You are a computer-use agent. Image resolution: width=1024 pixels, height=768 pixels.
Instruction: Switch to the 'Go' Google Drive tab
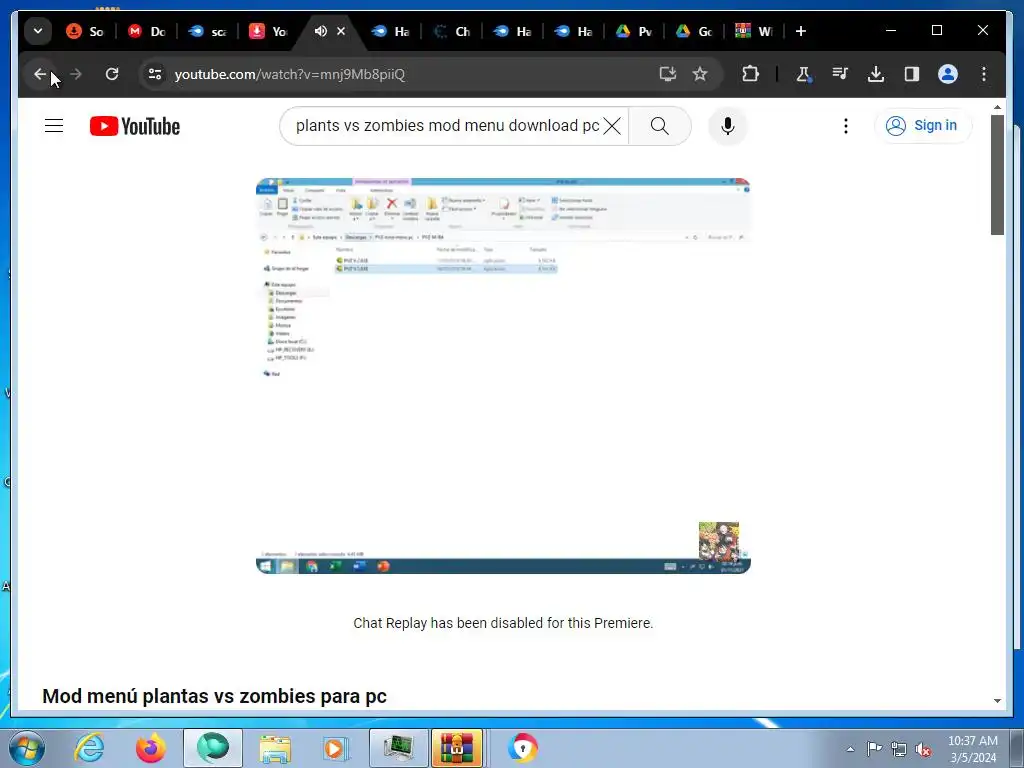pos(695,31)
